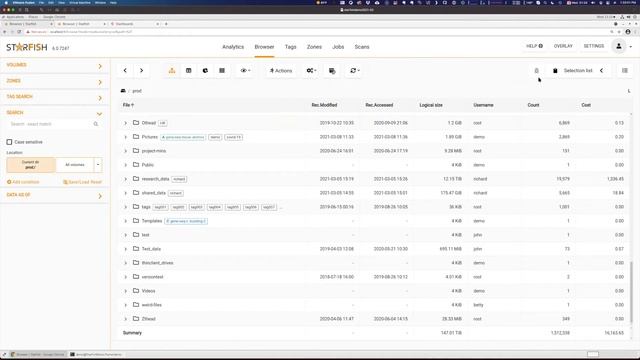Image resolution: width=640 pixels, height=360 pixels.
Task: Enable the Case sensitive checkbox
Action: (9, 142)
